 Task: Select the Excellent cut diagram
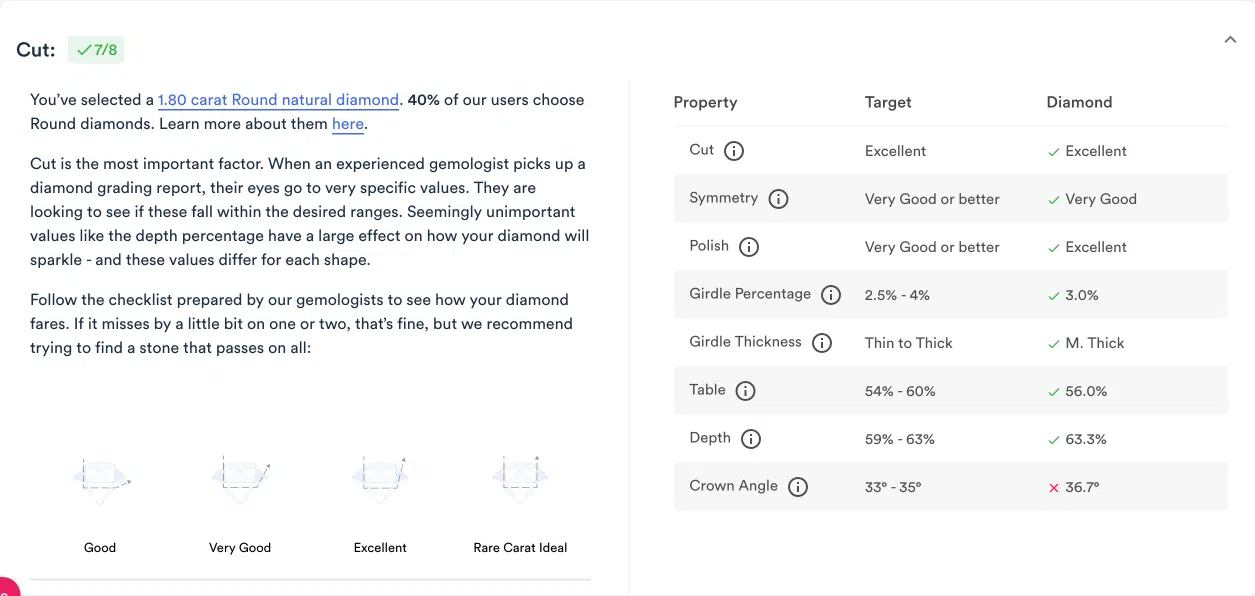380,478
